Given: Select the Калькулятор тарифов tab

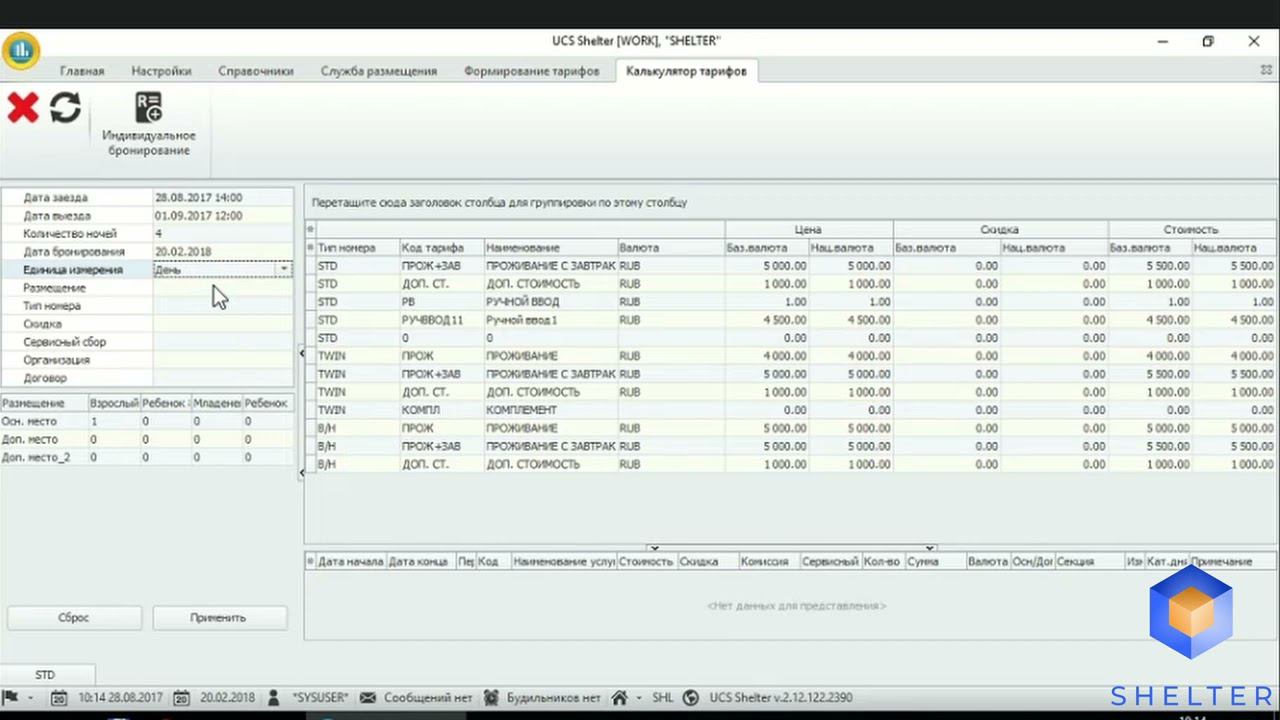Looking at the screenshot, I should (686, 71).
